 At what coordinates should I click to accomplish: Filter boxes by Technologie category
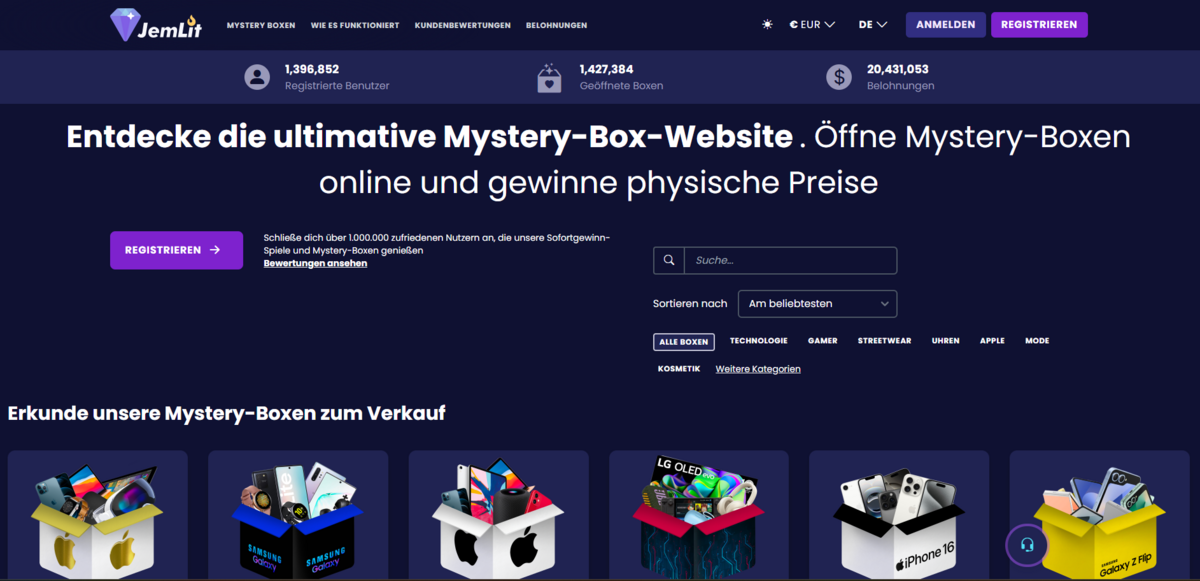pyautogui.click(x=758, y=341)
